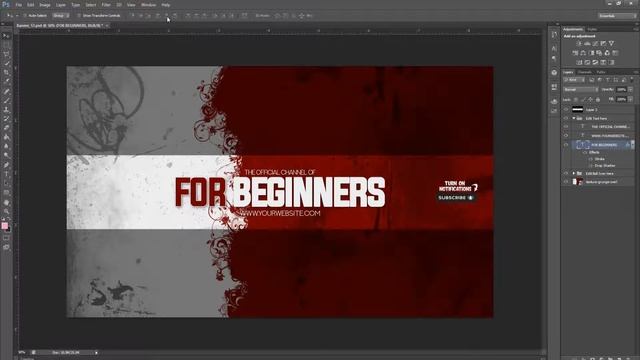The image size is (640, 360).
Task: Toggle Drop Shadow effect visibility
Action: tap(591, 166)
